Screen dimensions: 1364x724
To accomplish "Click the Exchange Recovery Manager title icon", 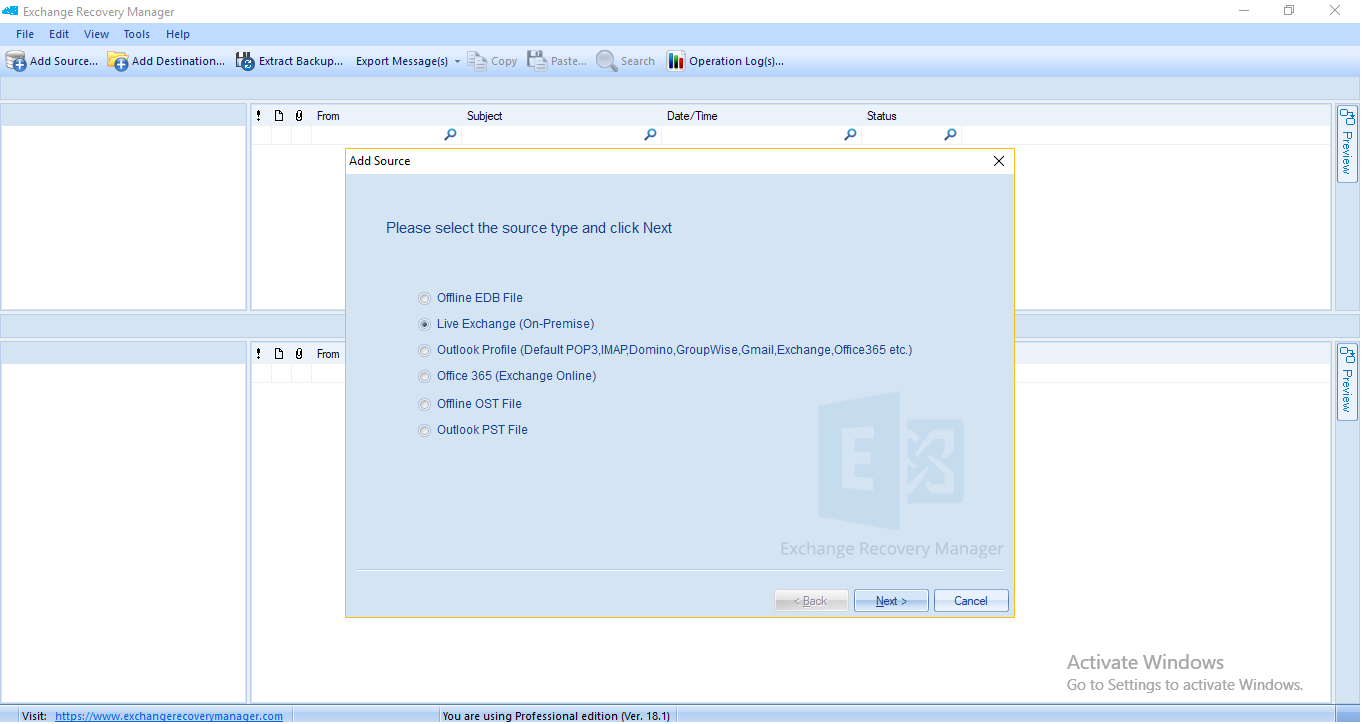I will [x=10, y=11].
